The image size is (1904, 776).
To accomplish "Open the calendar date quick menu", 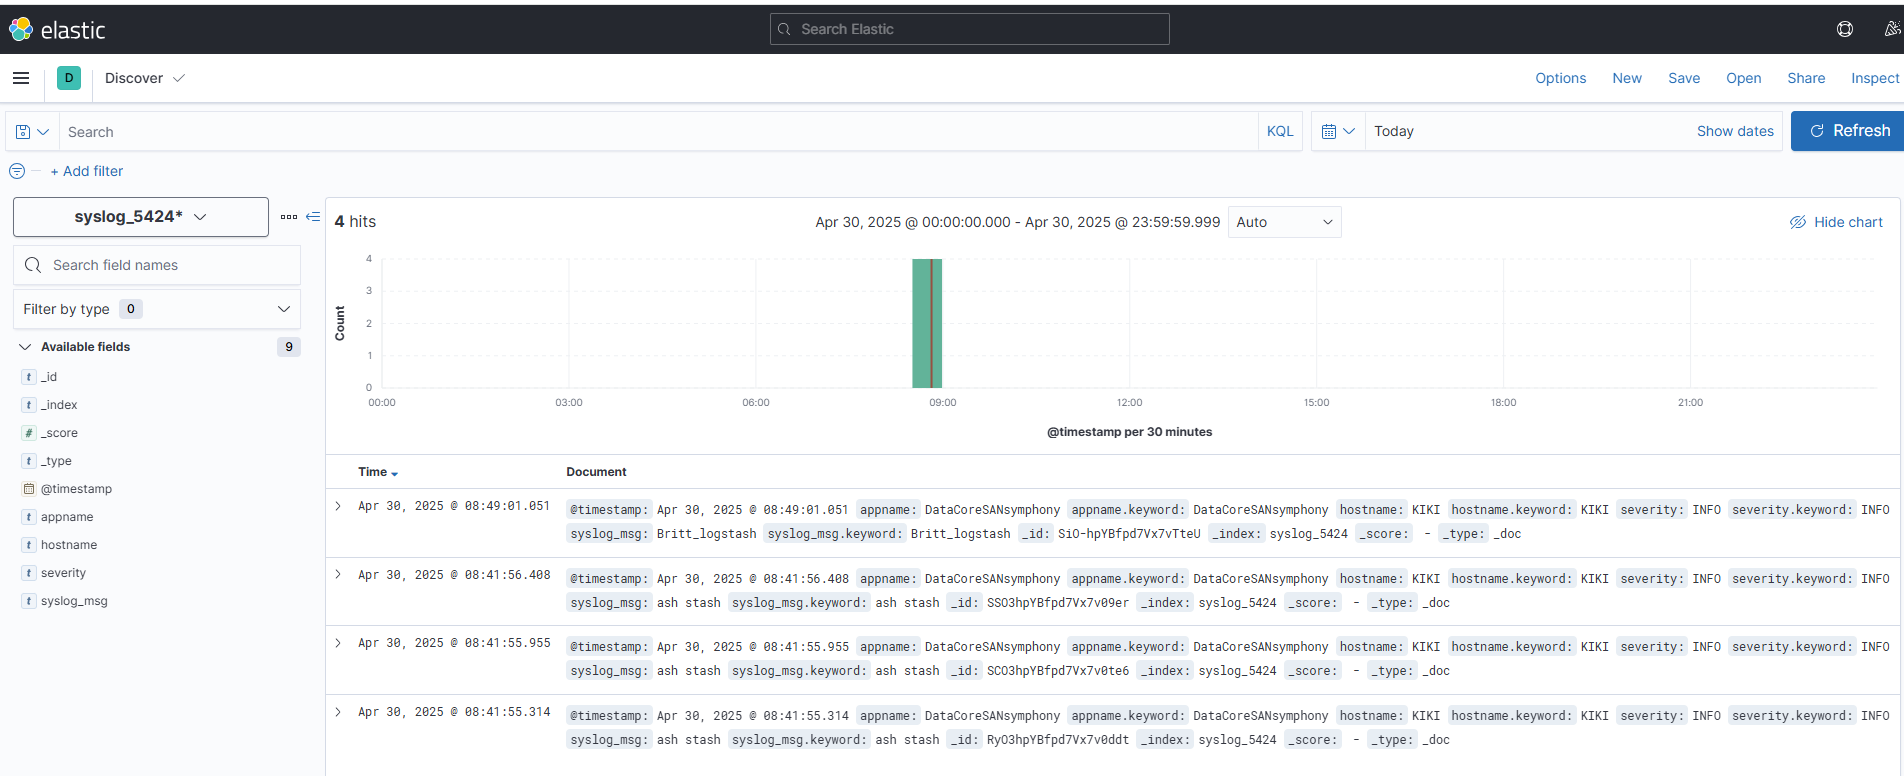I will click(x=1337, y=132).
